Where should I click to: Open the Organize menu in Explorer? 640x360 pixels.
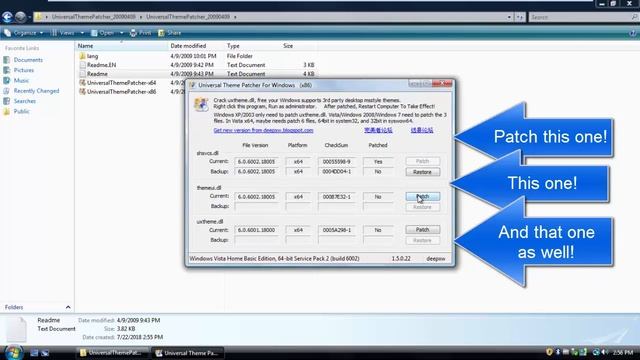[23, 33]
